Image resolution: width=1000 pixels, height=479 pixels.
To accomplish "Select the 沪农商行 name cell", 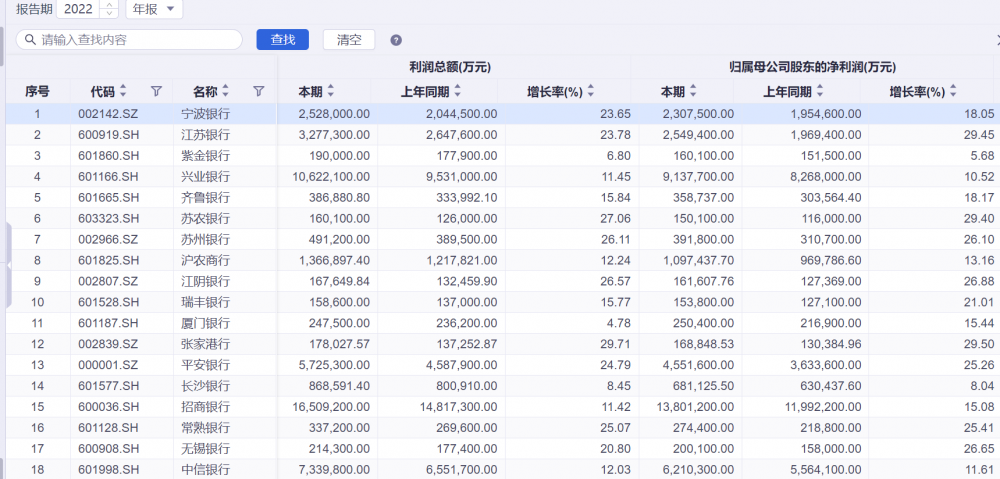I will [x=205, y=260].
